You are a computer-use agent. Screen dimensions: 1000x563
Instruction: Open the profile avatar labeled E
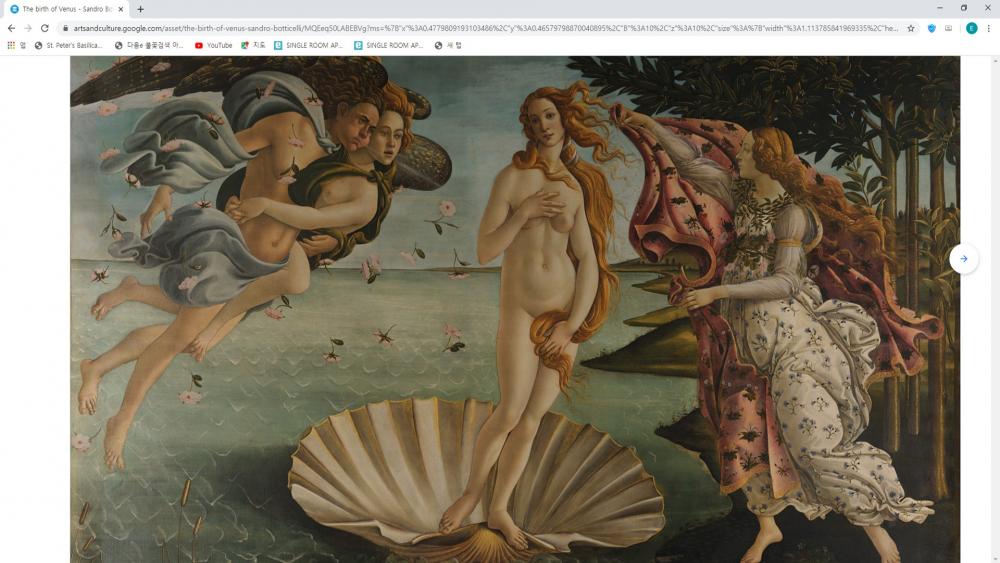point(971,28)
